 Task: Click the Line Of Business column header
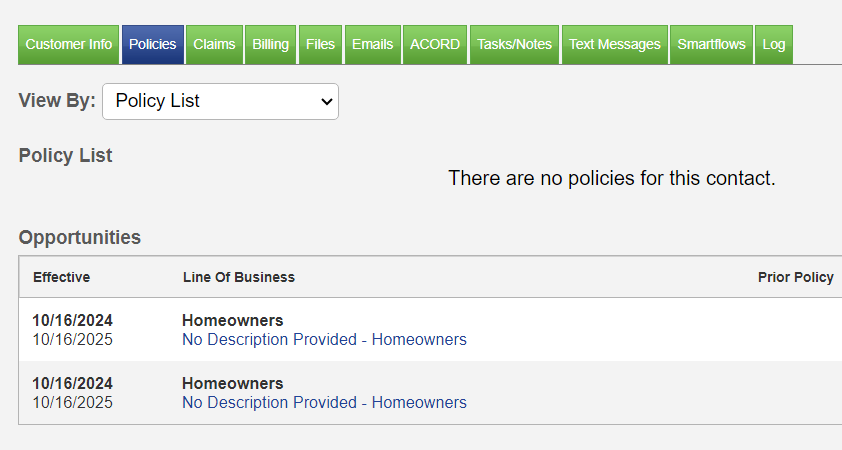[x=238, y=277]
